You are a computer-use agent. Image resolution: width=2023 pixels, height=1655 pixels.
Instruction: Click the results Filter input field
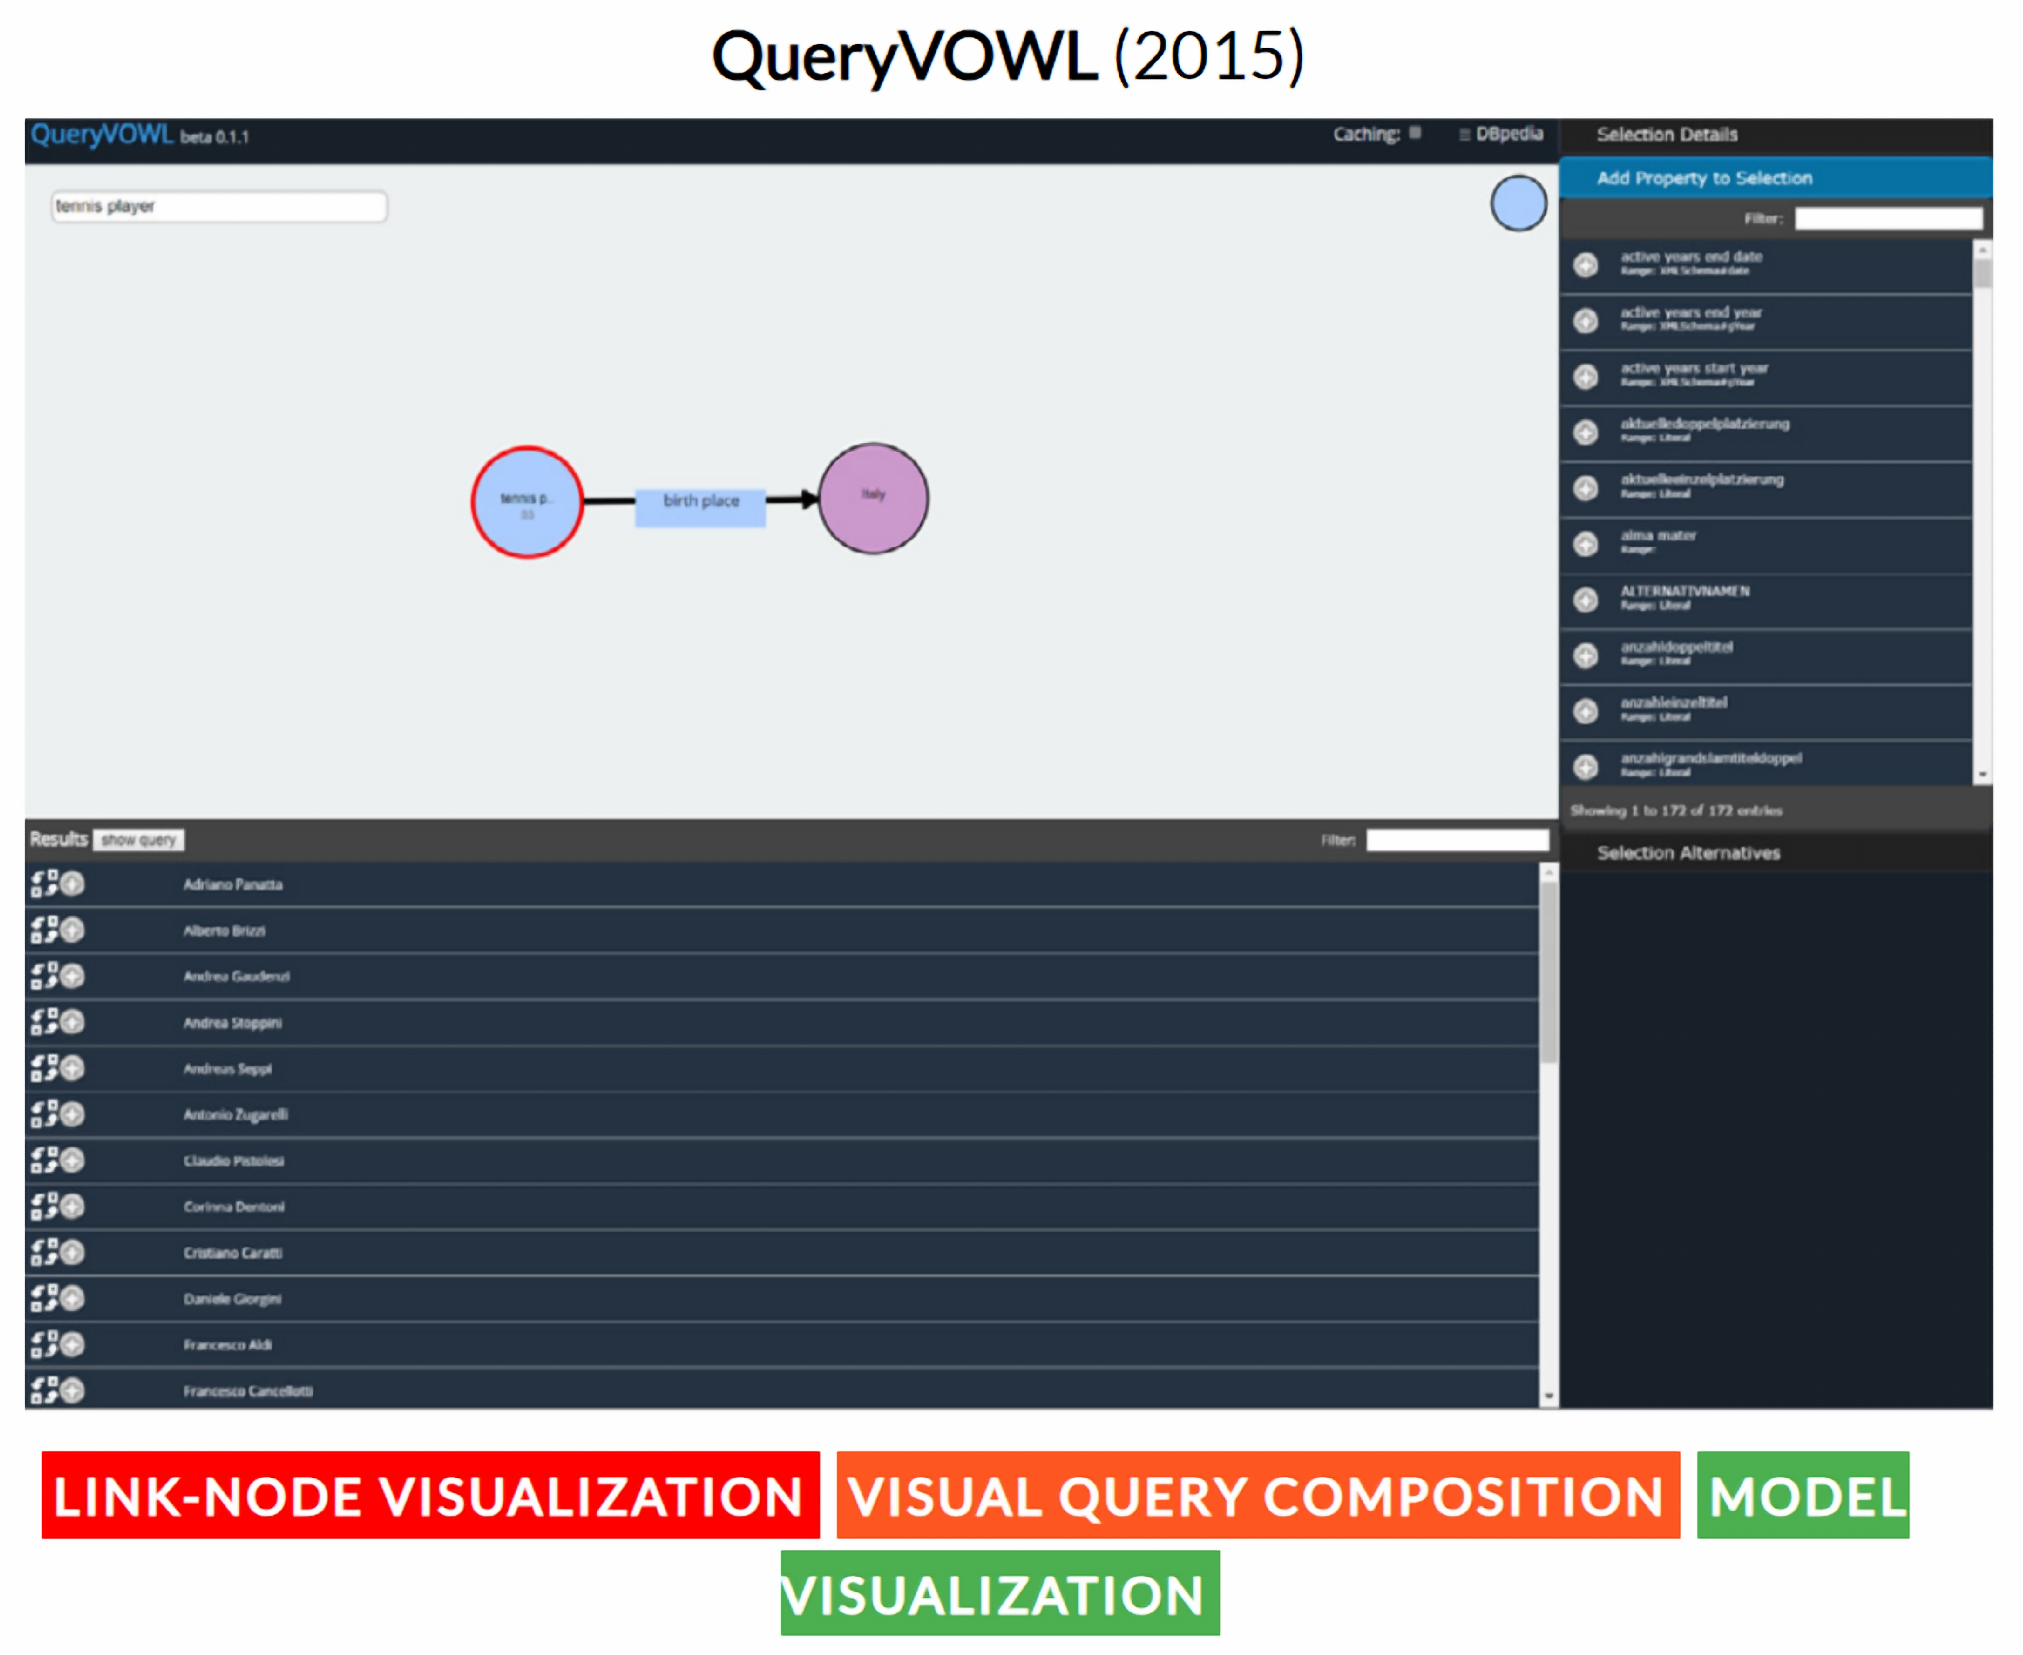[x=1456, y=840]
